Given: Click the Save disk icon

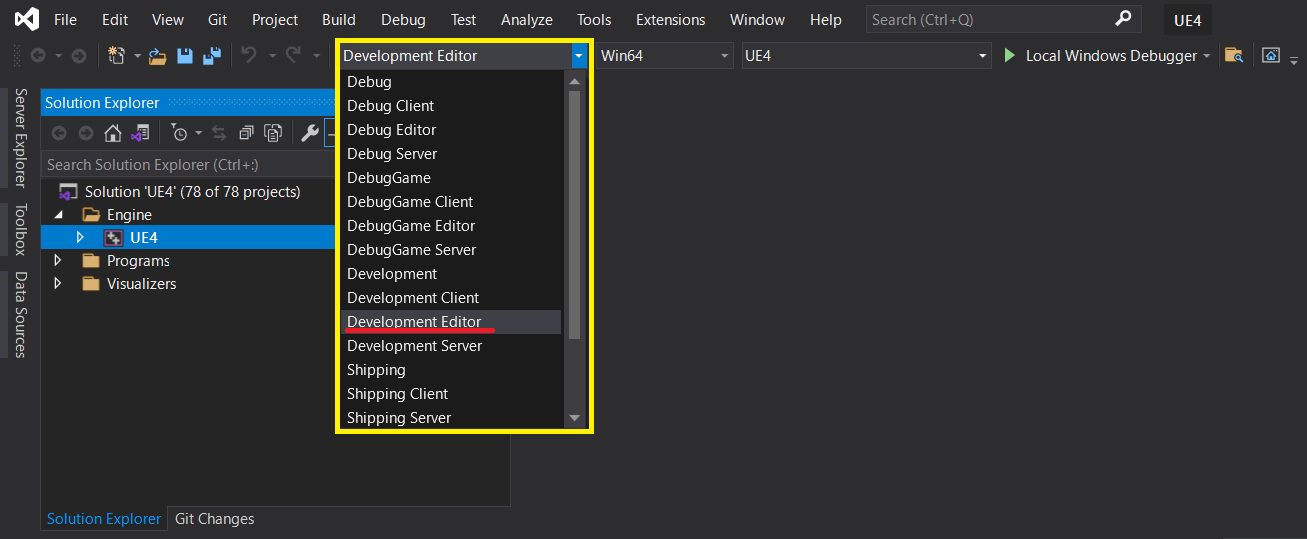Looking at the screenshot, I should (x=185, y=56).
